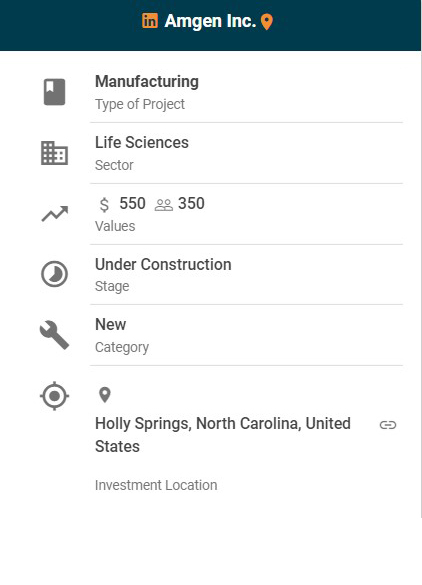Click gray pin above Holly Springs
The width and height of the screenshot is (422, 585).
pos(105,395)
